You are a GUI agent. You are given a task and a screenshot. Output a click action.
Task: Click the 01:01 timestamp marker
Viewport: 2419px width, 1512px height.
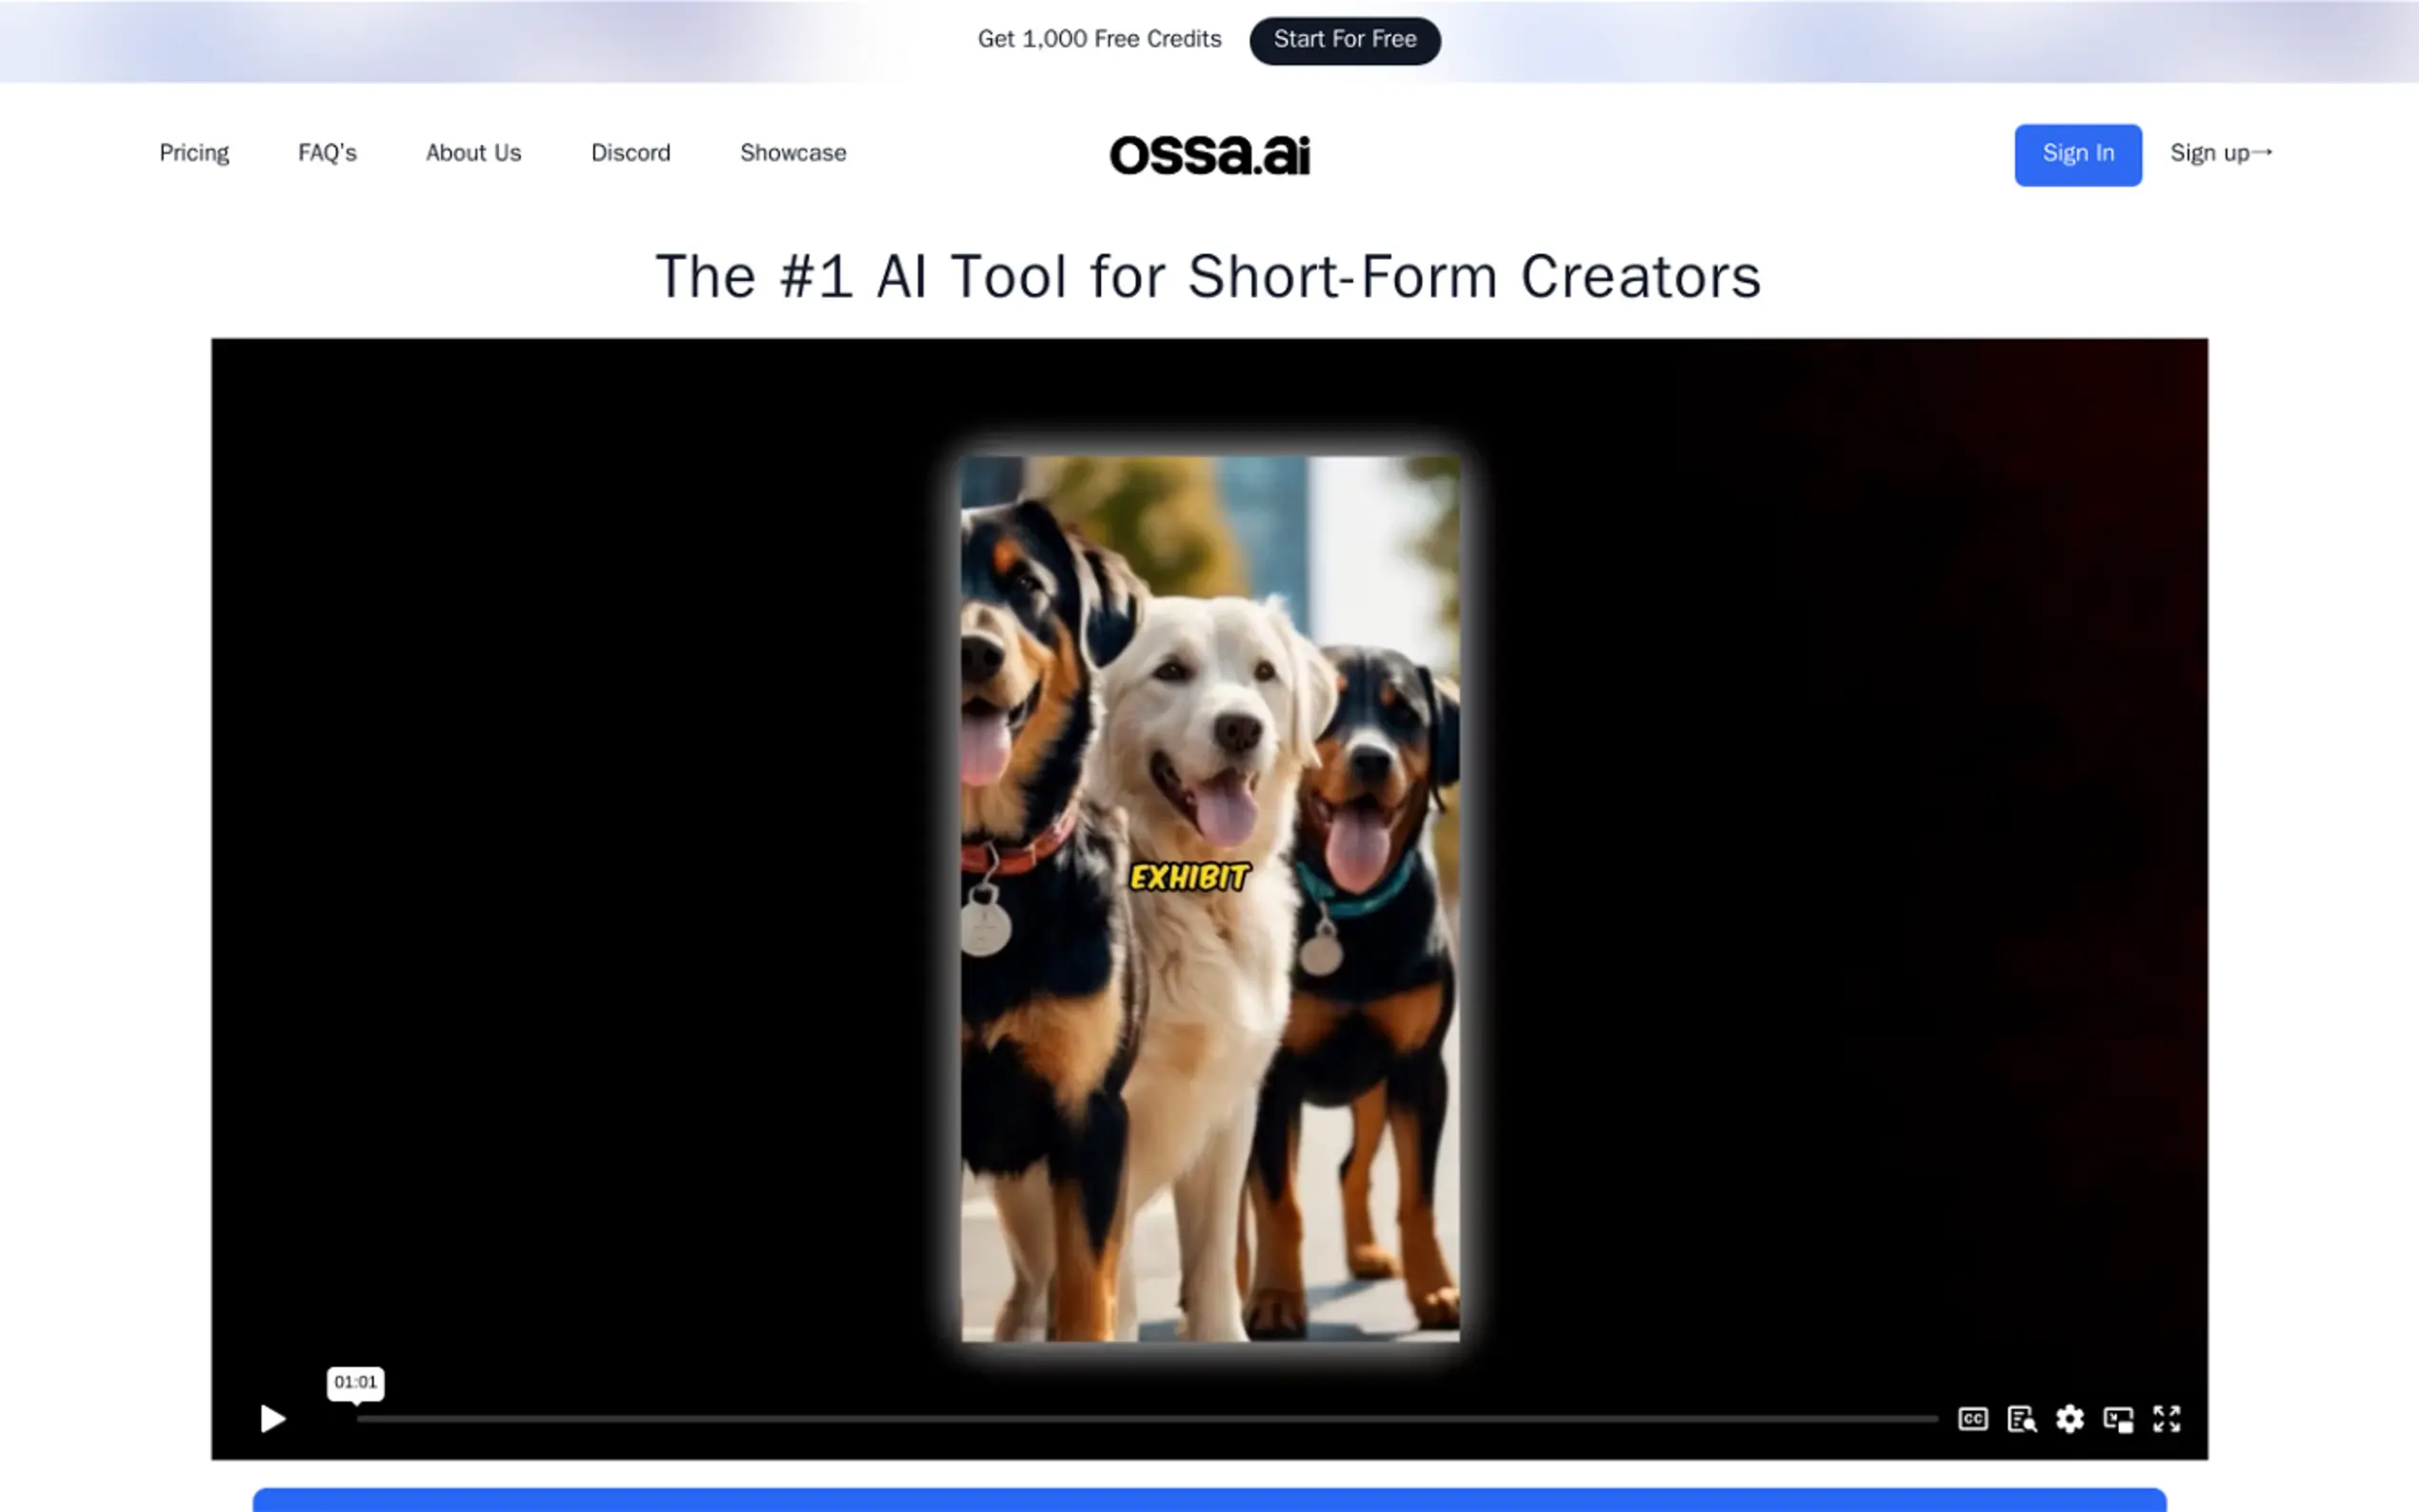(x=355, y=1382)
